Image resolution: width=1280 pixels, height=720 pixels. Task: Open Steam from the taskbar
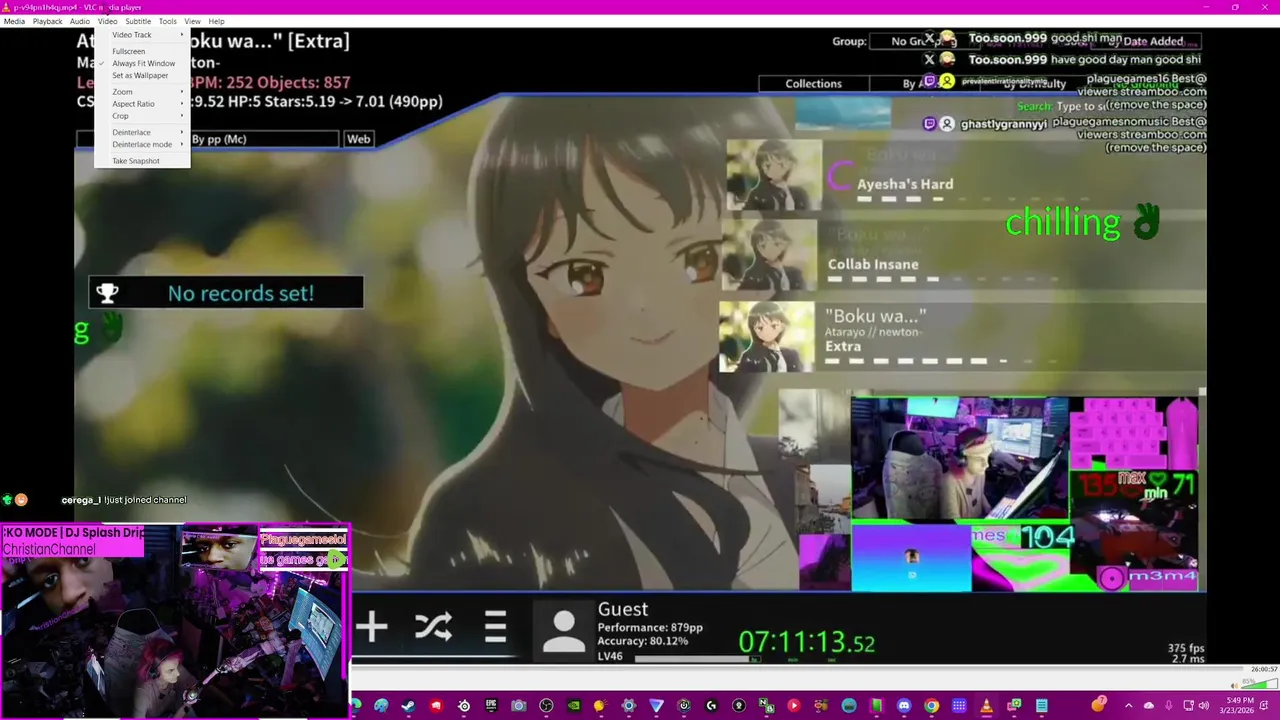(x=408, y=706)
